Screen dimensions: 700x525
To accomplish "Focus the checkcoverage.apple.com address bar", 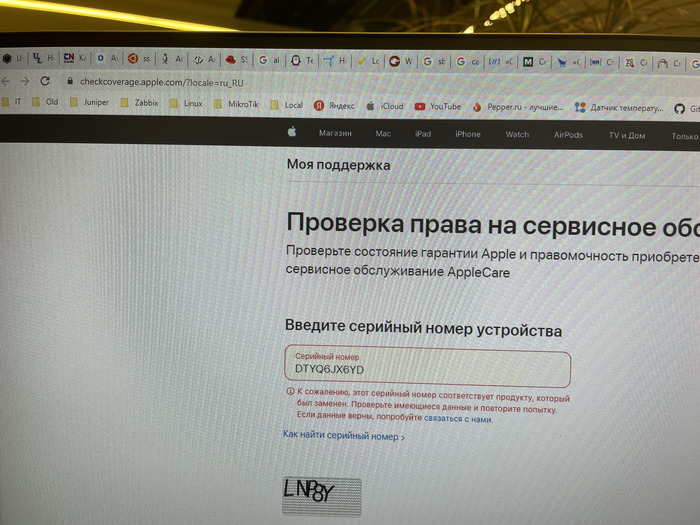I will click(162, 82).
